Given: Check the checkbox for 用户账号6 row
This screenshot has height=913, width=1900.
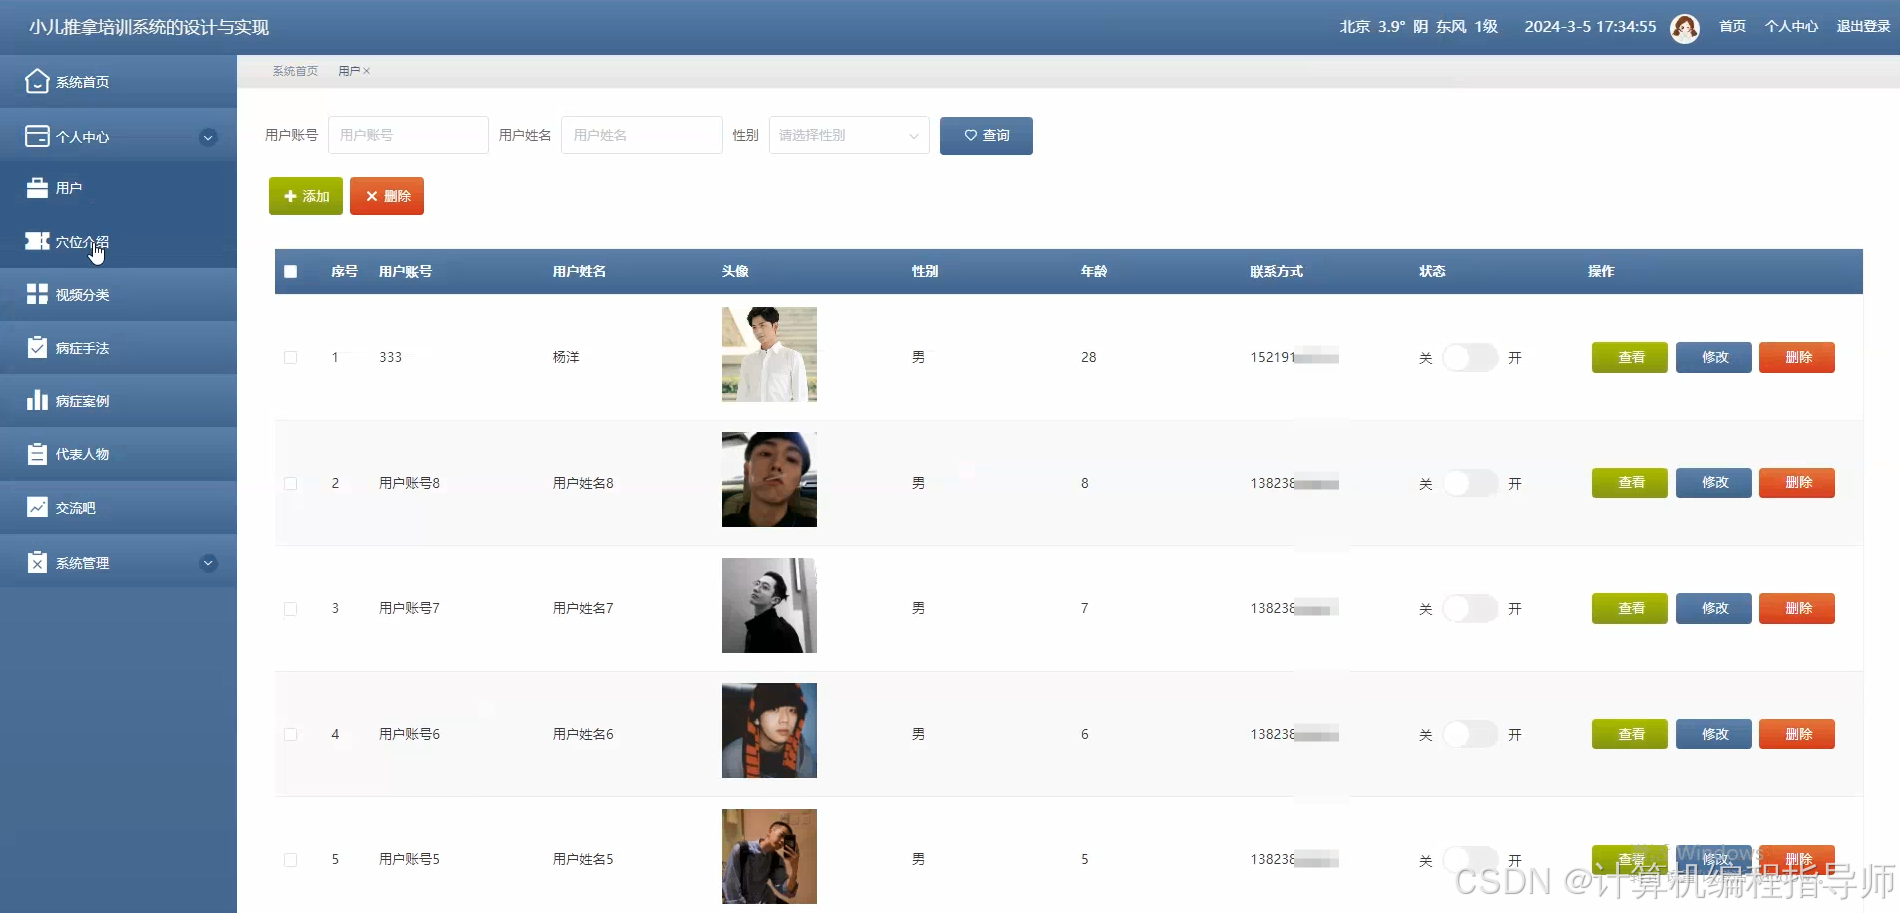Looking at the screenshot, I should pos(291,734).
